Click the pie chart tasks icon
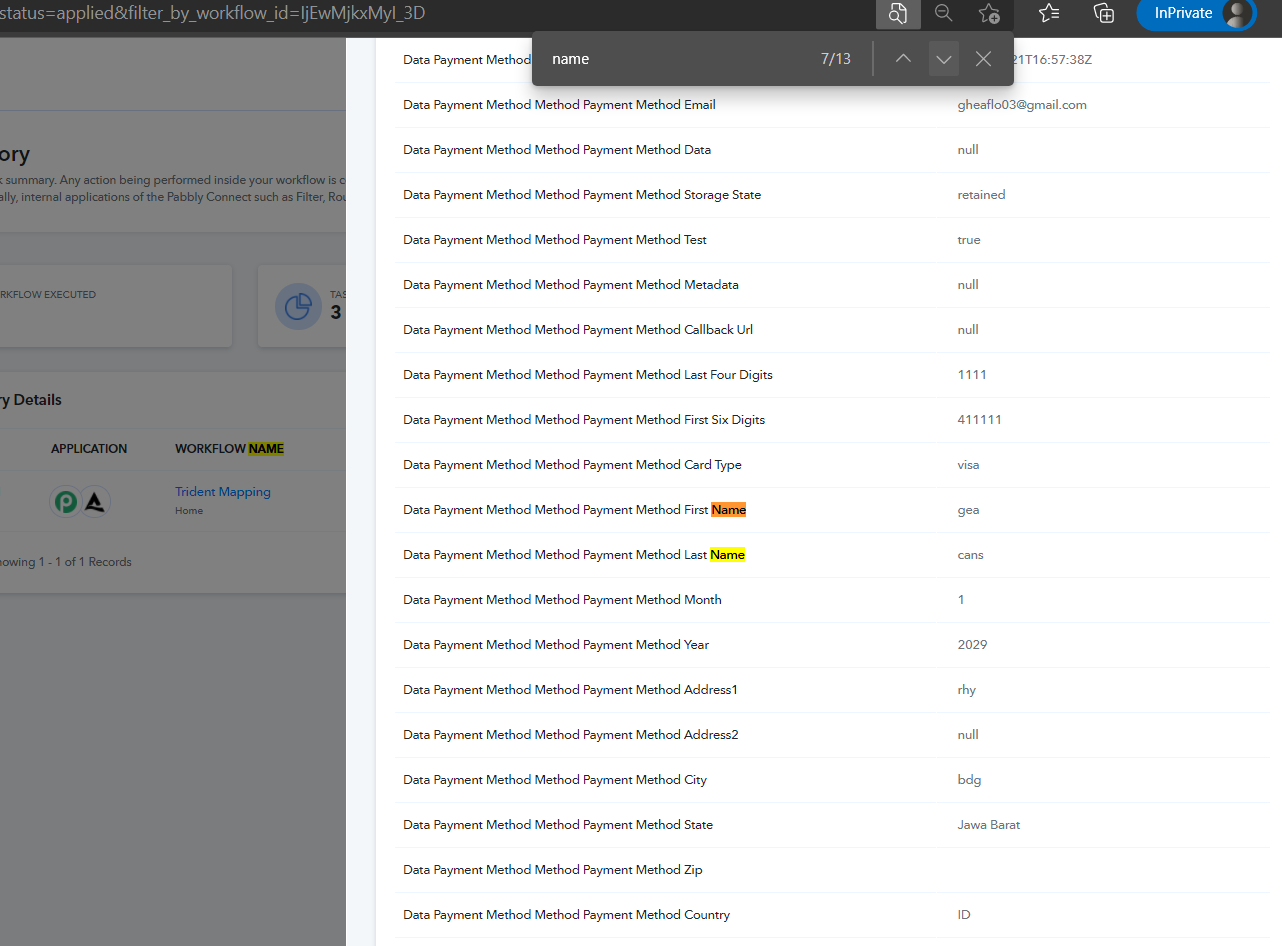Viewport: 1282px width, 946px height. point(297,306)
